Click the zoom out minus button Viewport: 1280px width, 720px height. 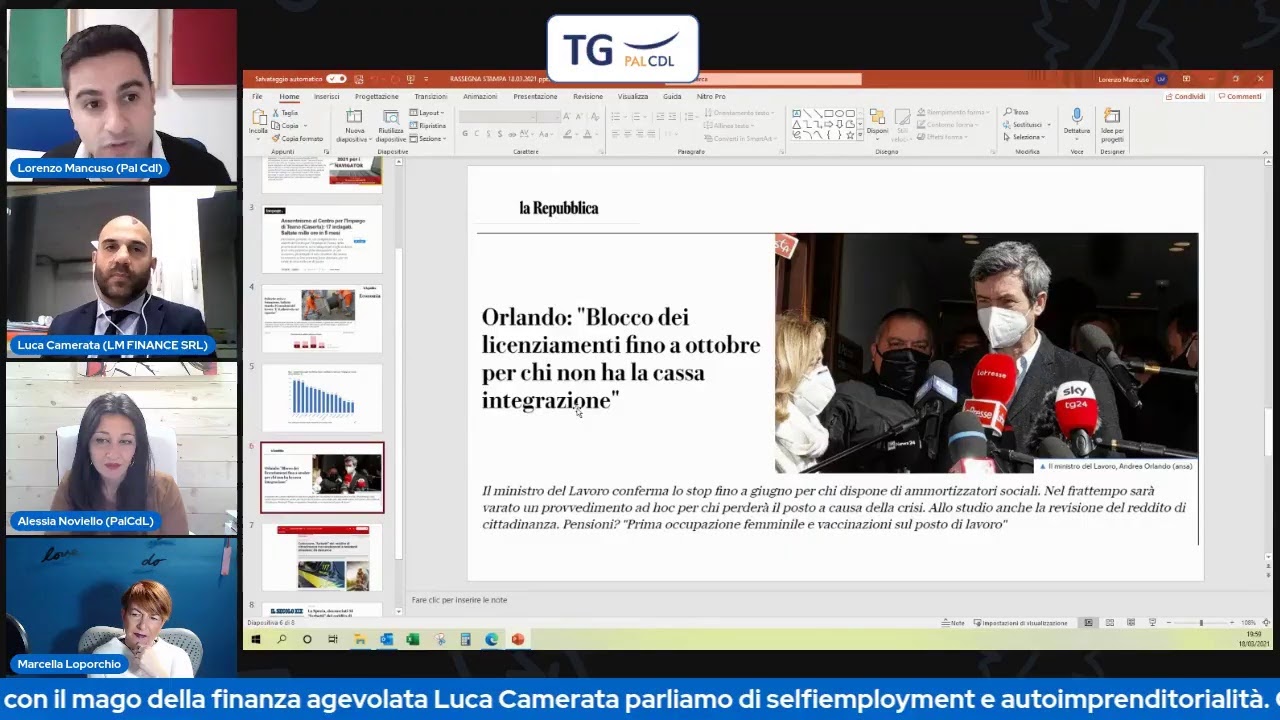(x=1168, y=623)
